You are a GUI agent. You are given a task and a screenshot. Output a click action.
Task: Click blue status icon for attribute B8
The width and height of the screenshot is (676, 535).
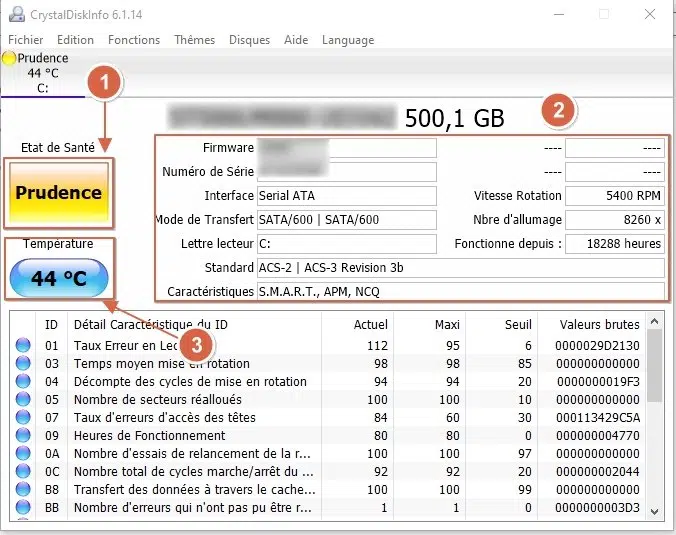pos(23,490)
